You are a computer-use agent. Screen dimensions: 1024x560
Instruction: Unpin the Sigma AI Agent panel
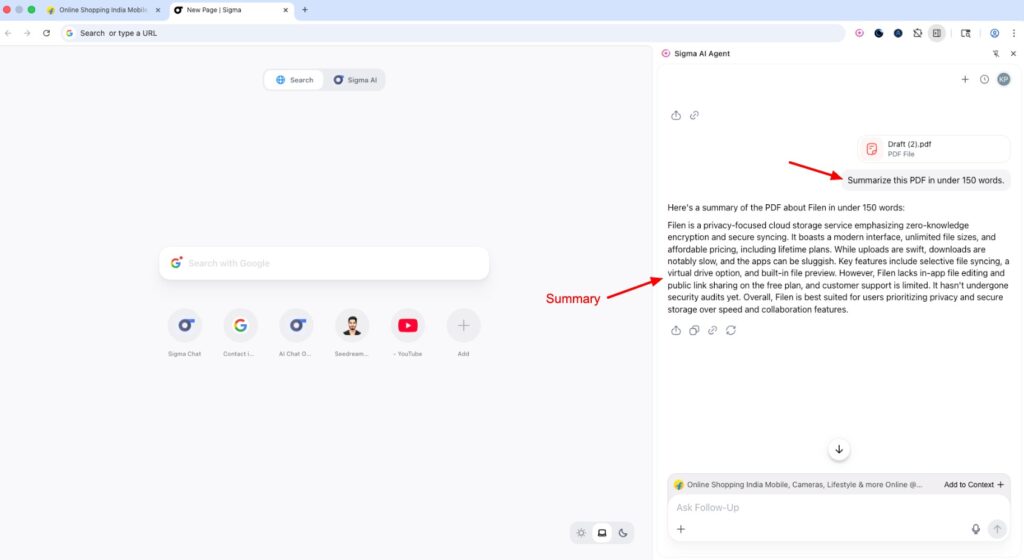tap(995, 53)
